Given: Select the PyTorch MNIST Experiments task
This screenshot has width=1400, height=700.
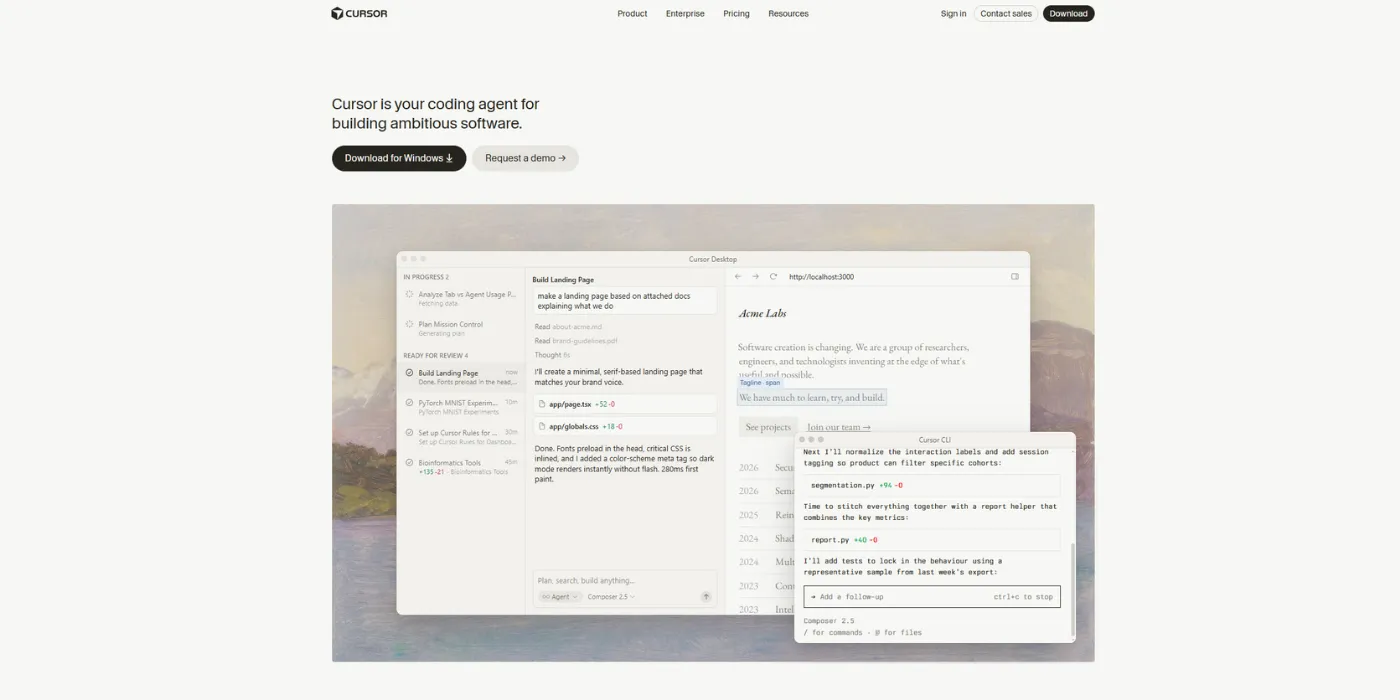Looking at the screenshot, I should pyautogui.click(x=461, y=407).
